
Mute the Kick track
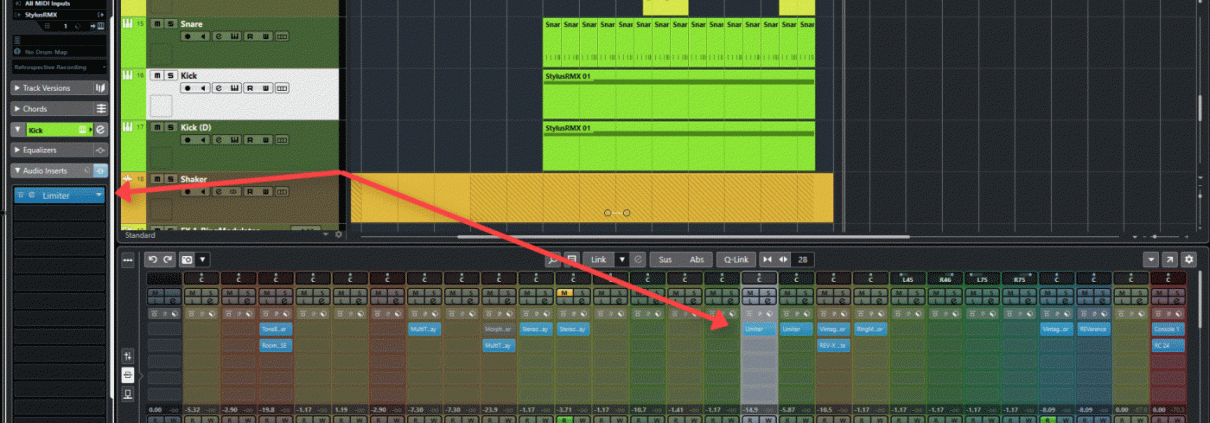point(158,75)
